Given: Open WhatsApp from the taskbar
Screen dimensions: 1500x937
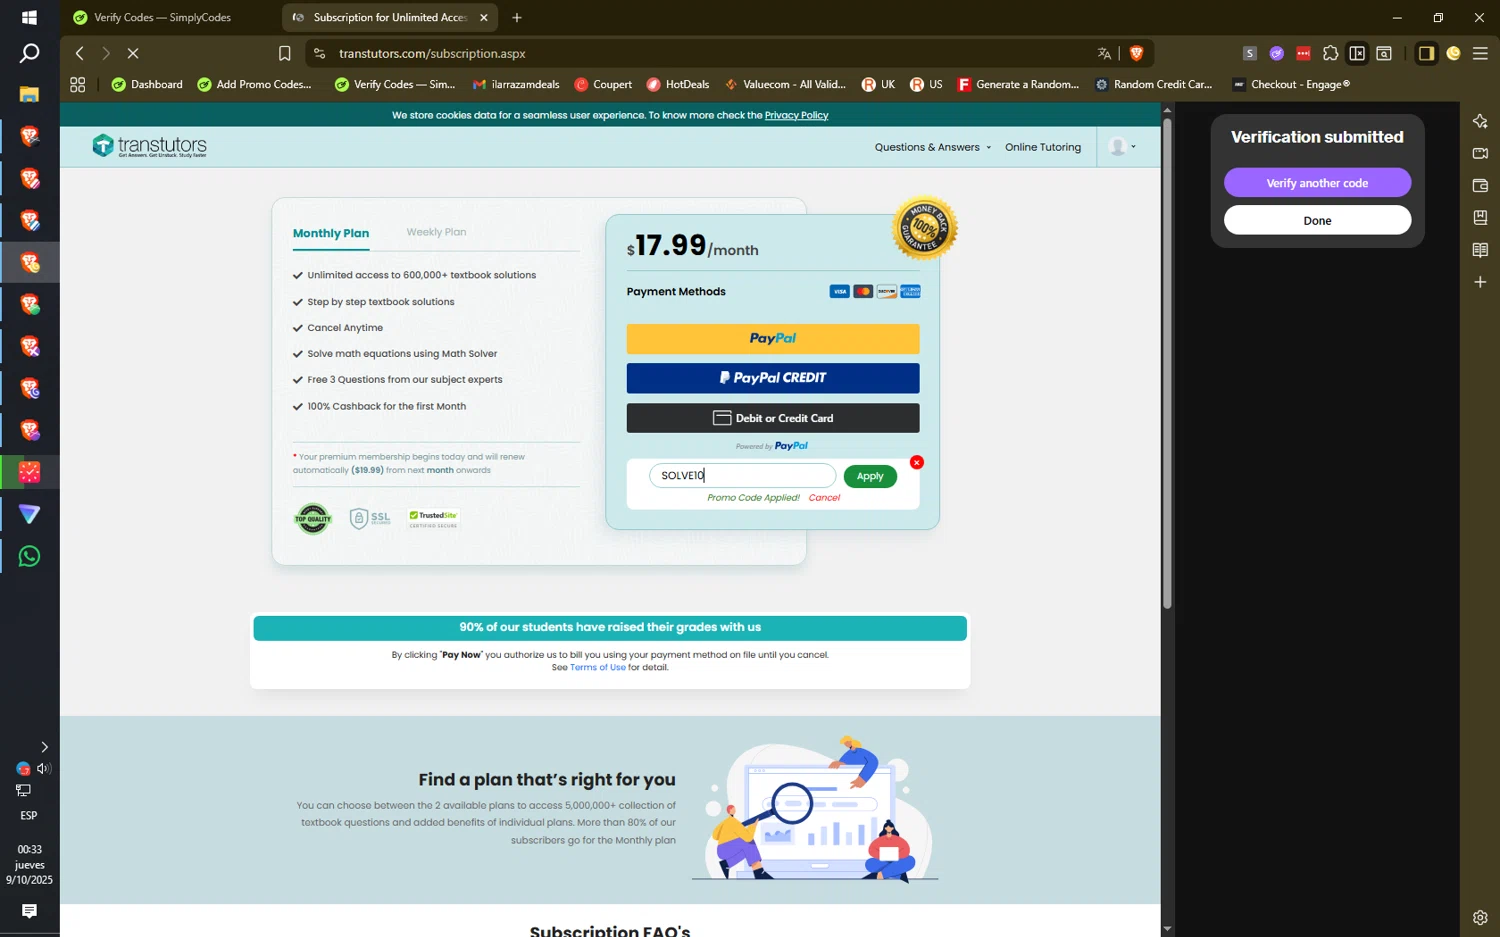Looking at the screenshot, I should [x=29, y=556].
